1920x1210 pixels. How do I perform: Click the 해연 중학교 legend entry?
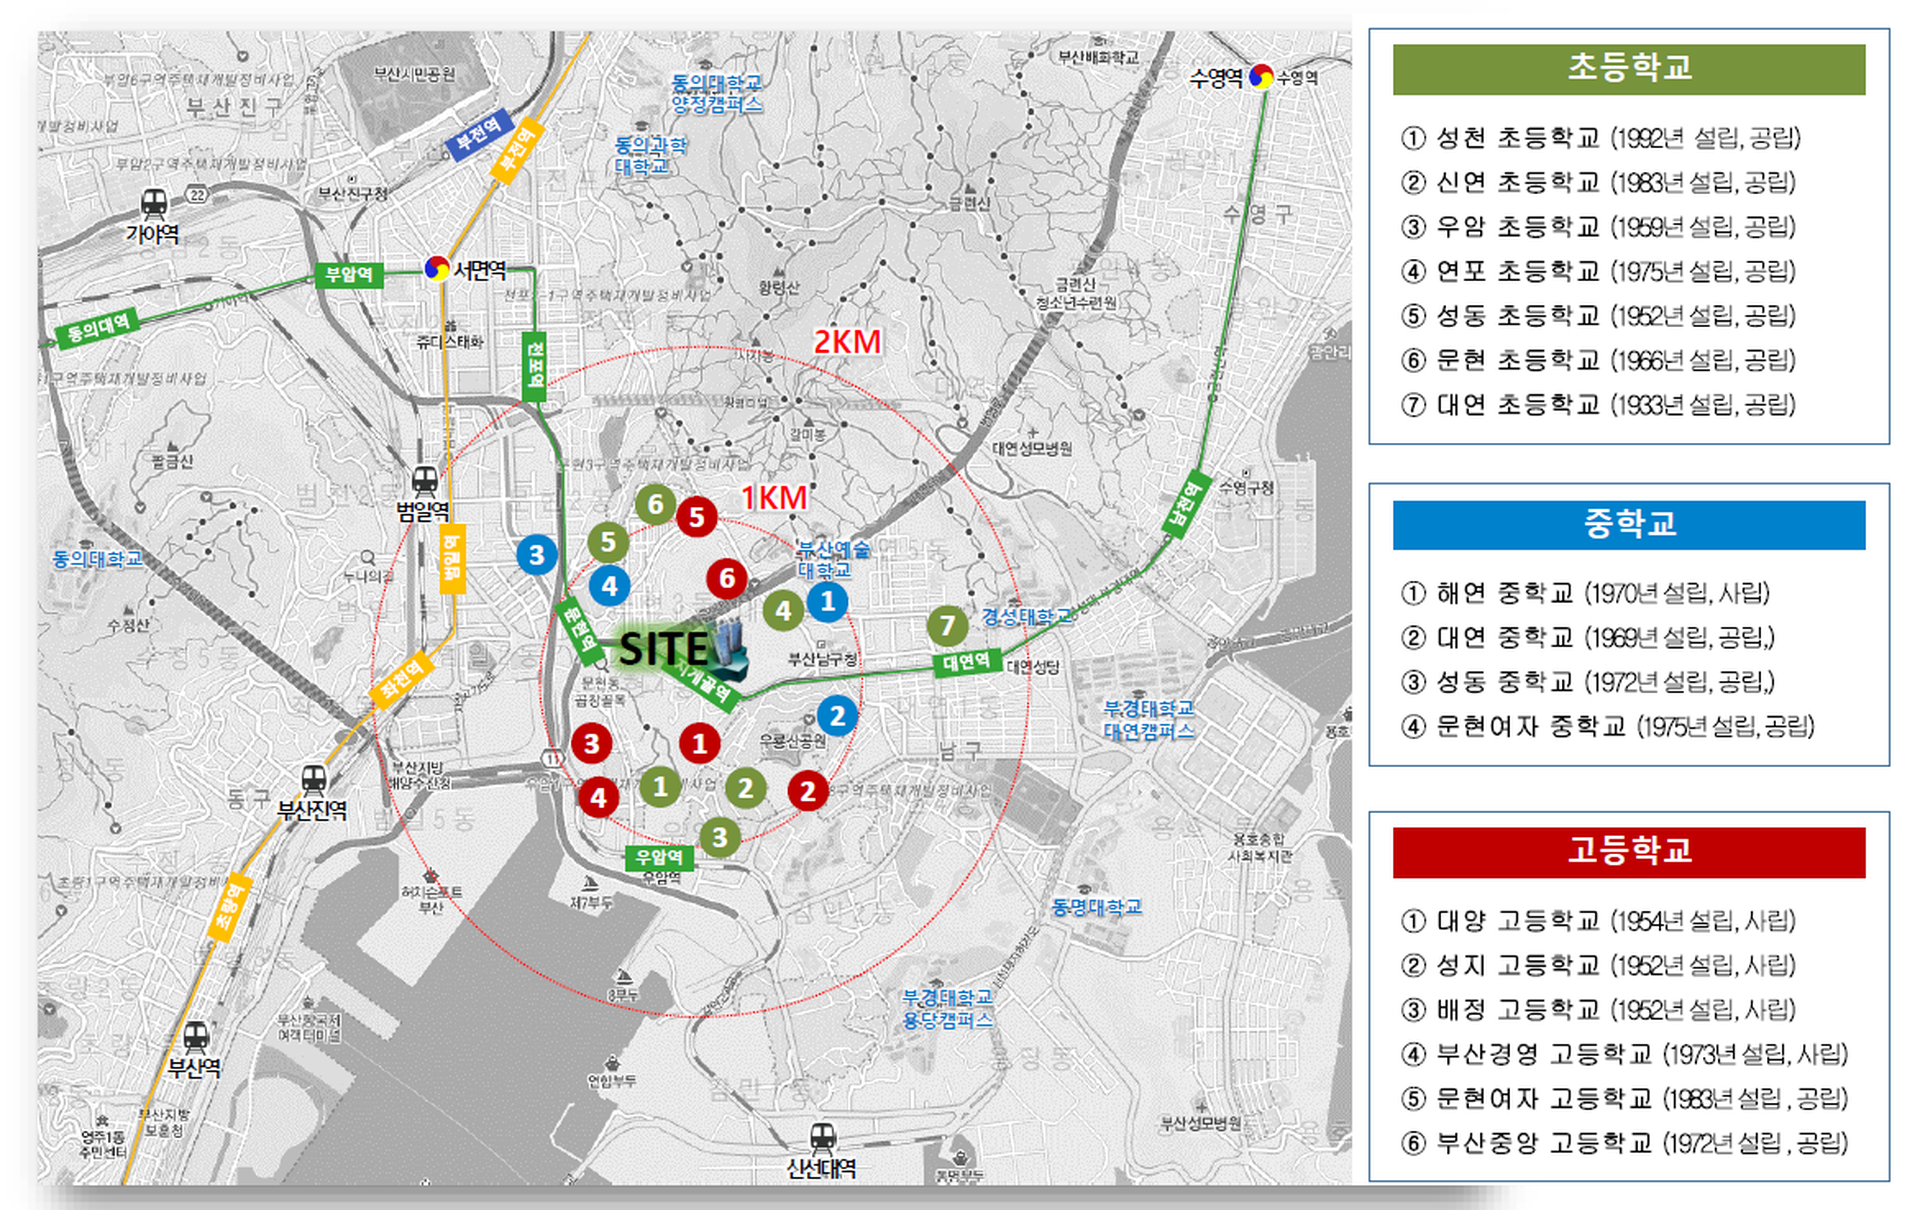pyautogui.click(x=1585, y=593)
